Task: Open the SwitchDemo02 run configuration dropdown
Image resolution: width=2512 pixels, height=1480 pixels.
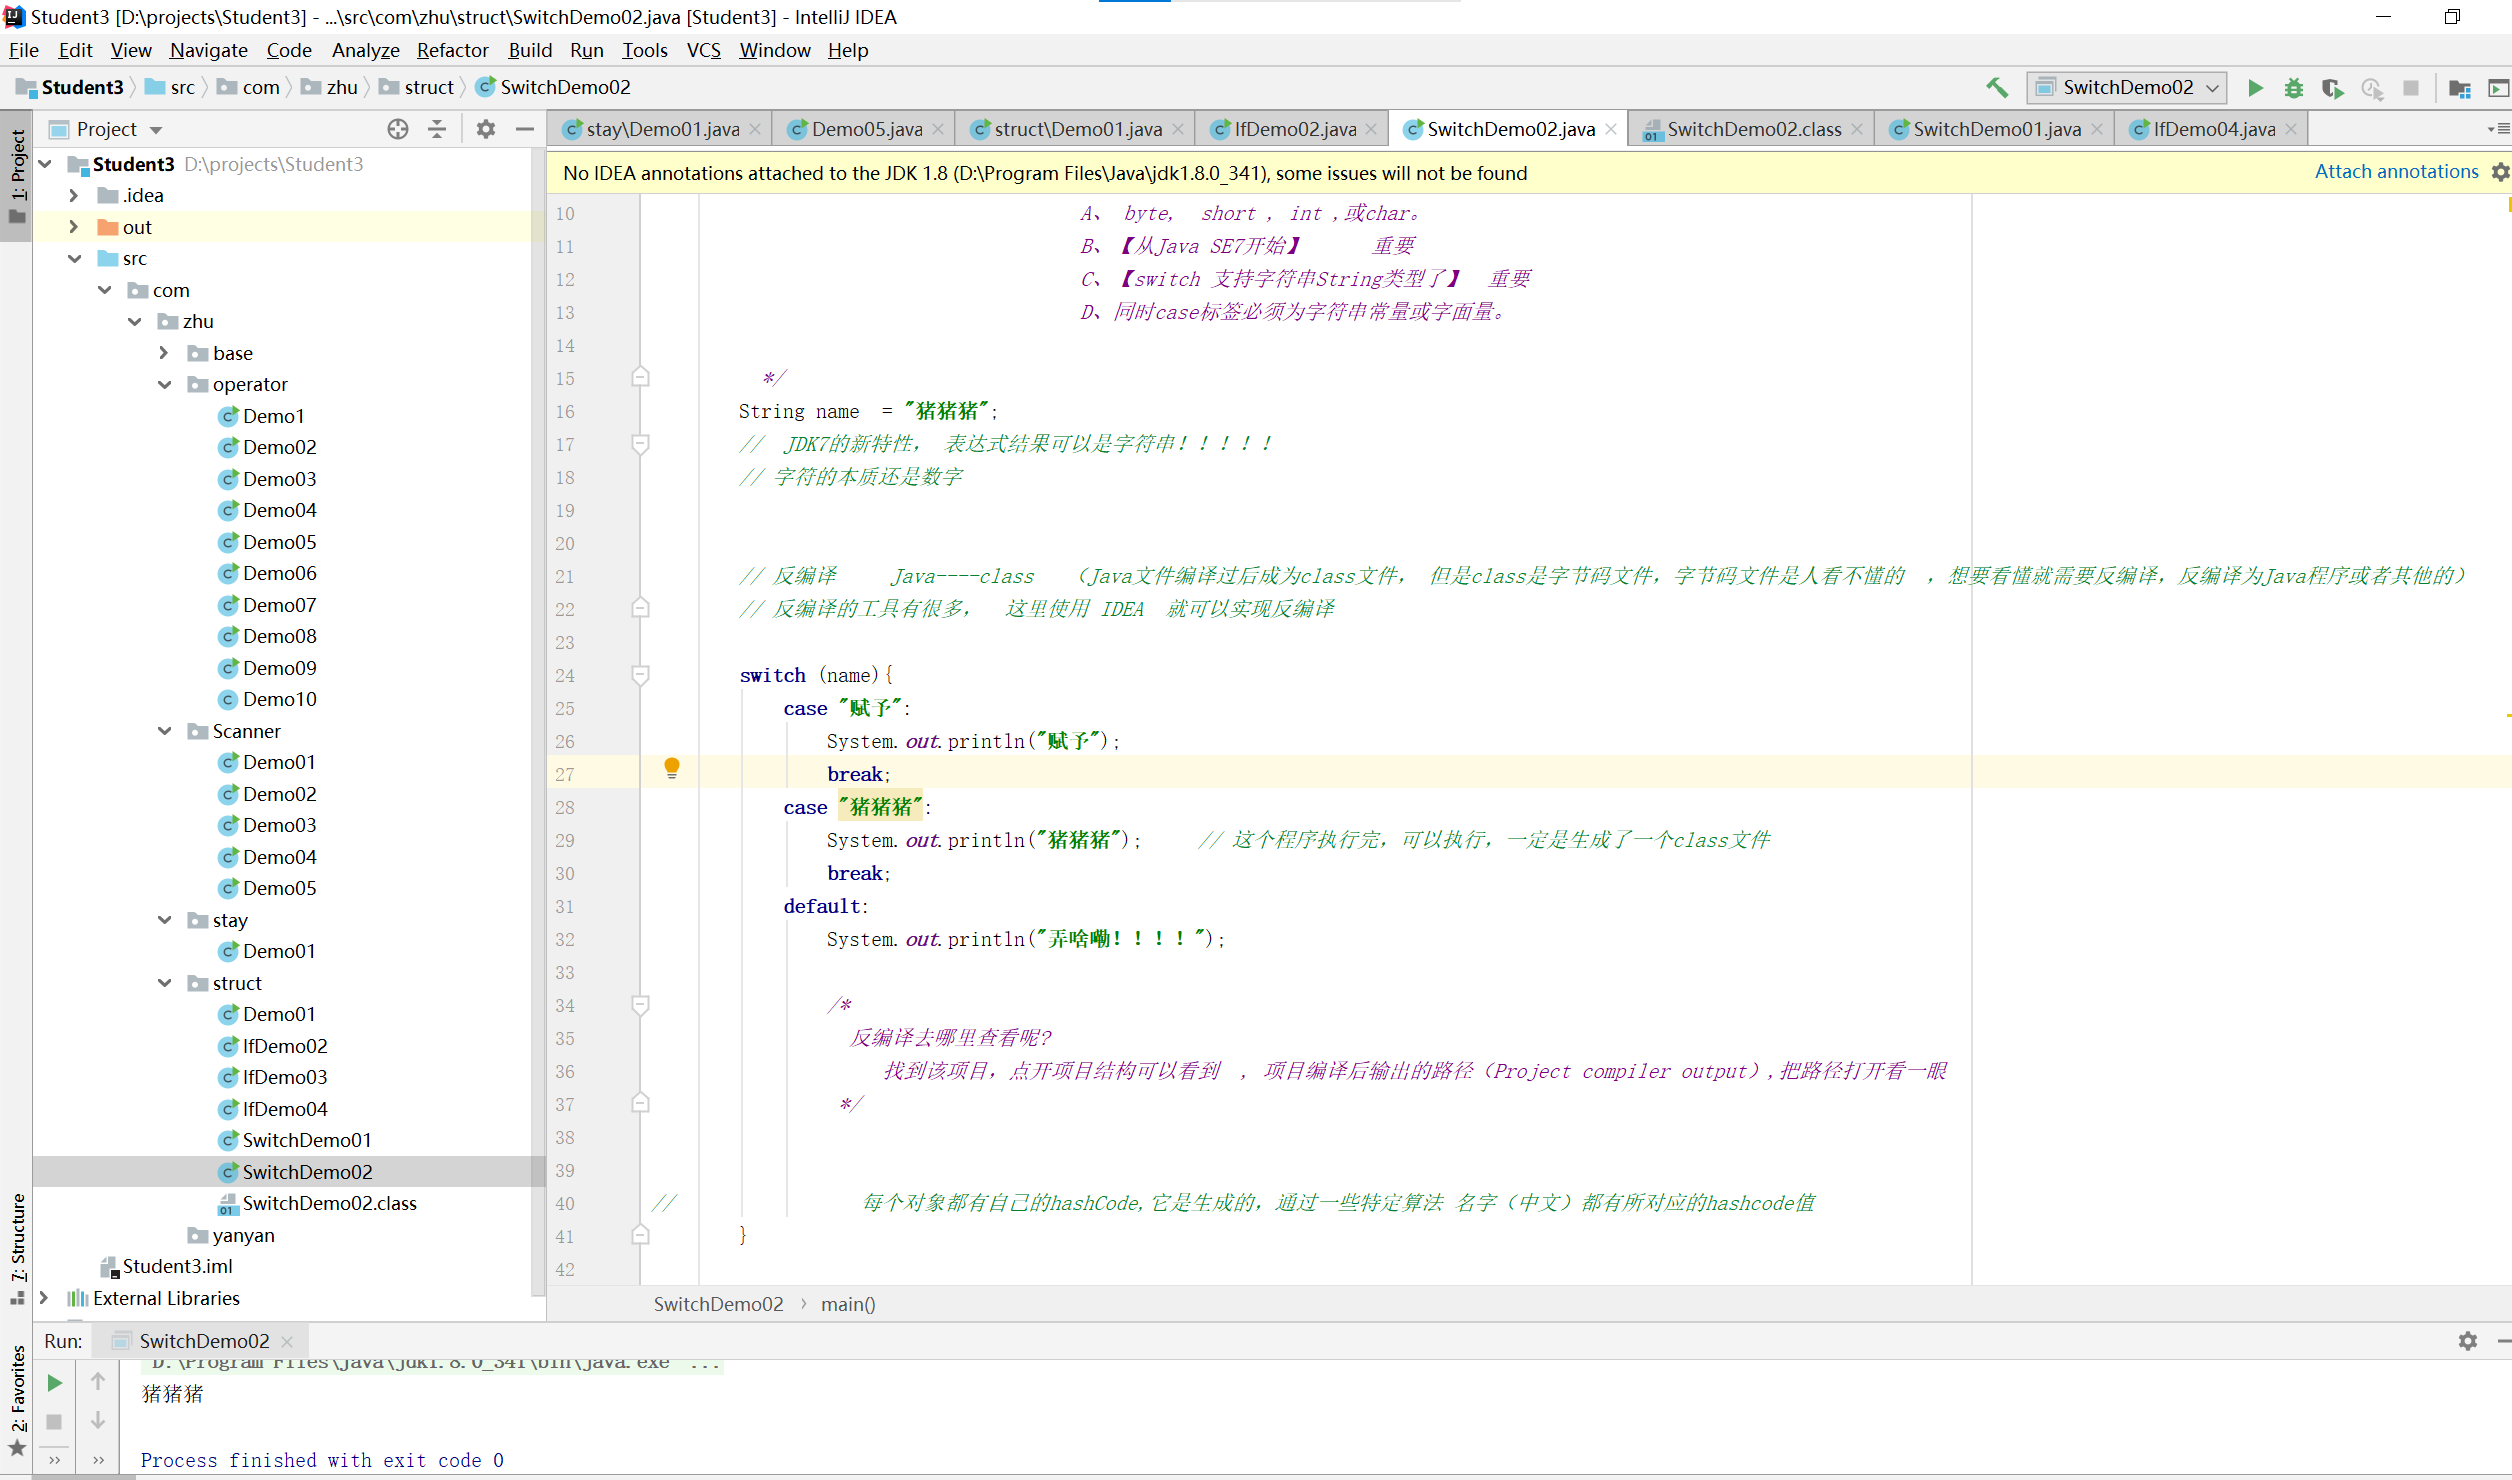Action: coord(2126,88)
